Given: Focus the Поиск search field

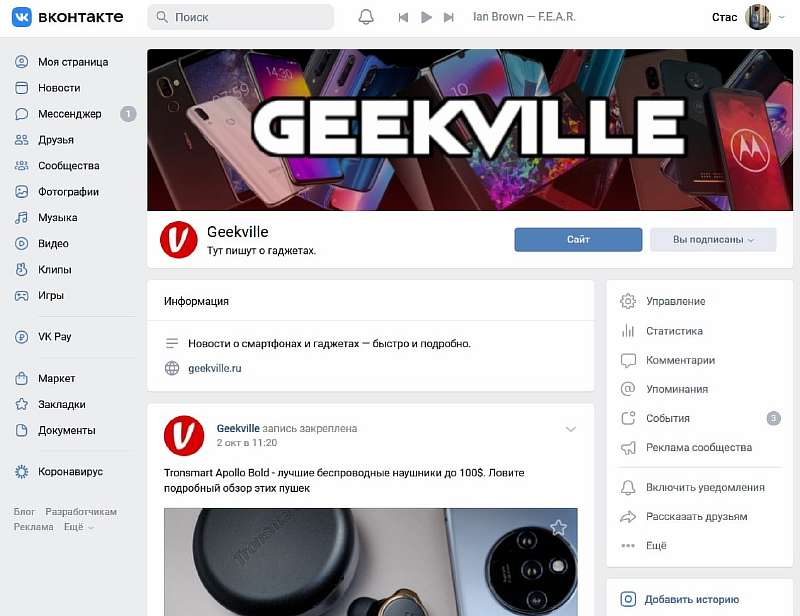Looking at the screenshot, I should click(241, 17).
